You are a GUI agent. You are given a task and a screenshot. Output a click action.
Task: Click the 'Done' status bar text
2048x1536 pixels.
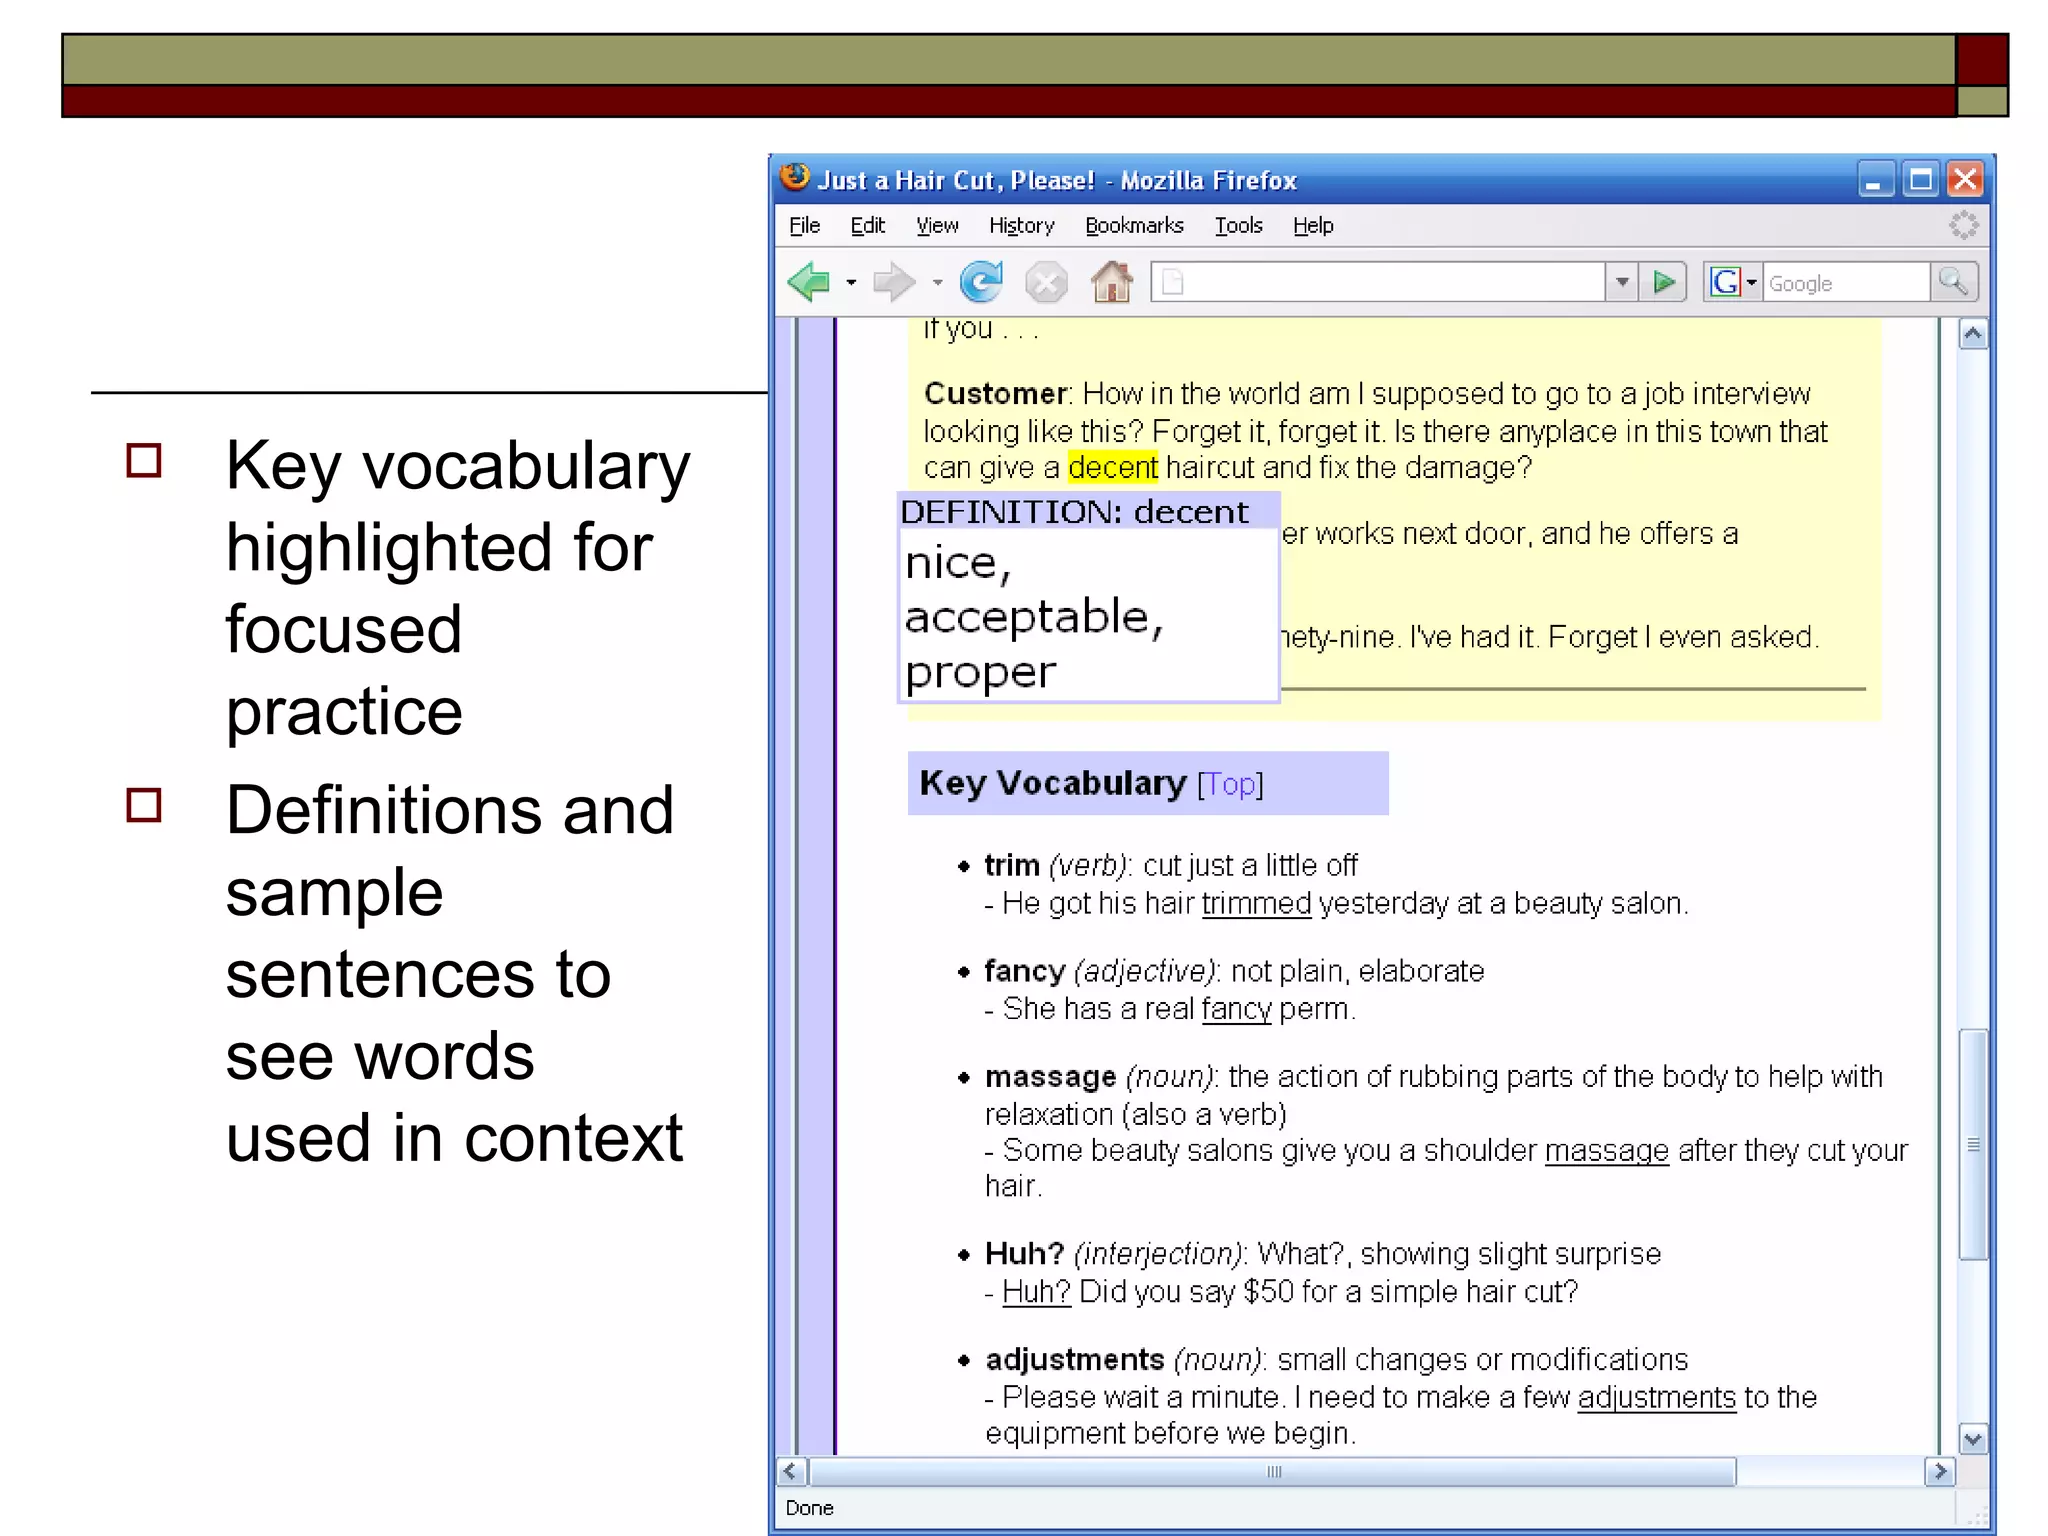[x=809, y=1508]
